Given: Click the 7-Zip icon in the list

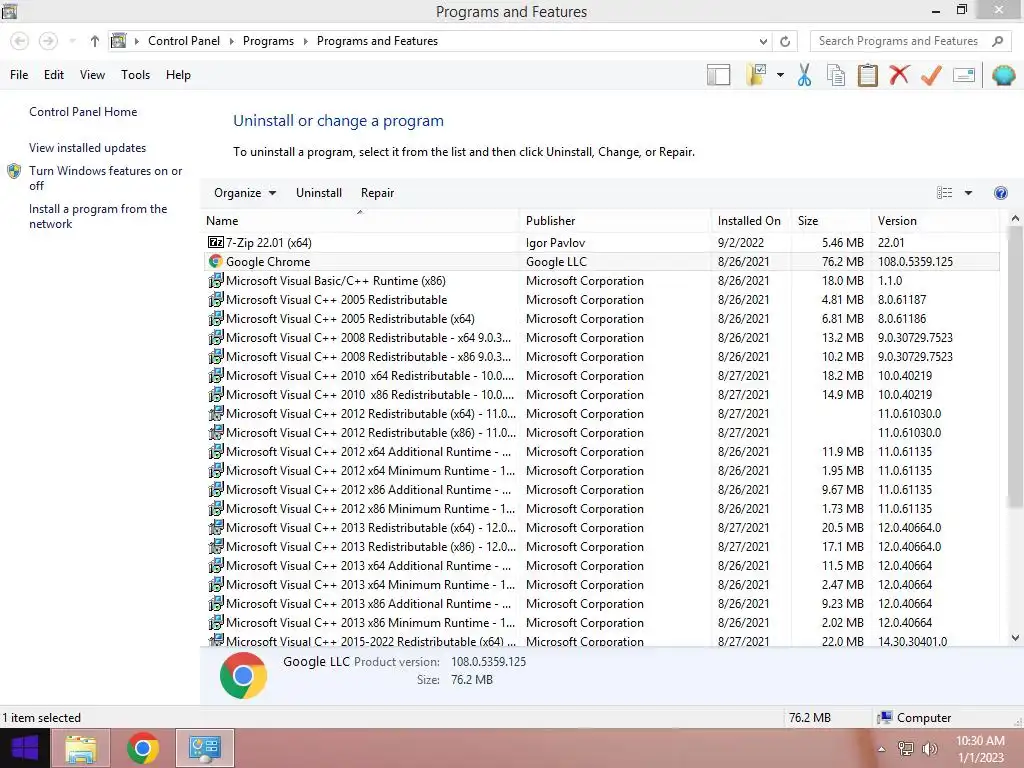Looking at the screenshot, I should (216, 242).
